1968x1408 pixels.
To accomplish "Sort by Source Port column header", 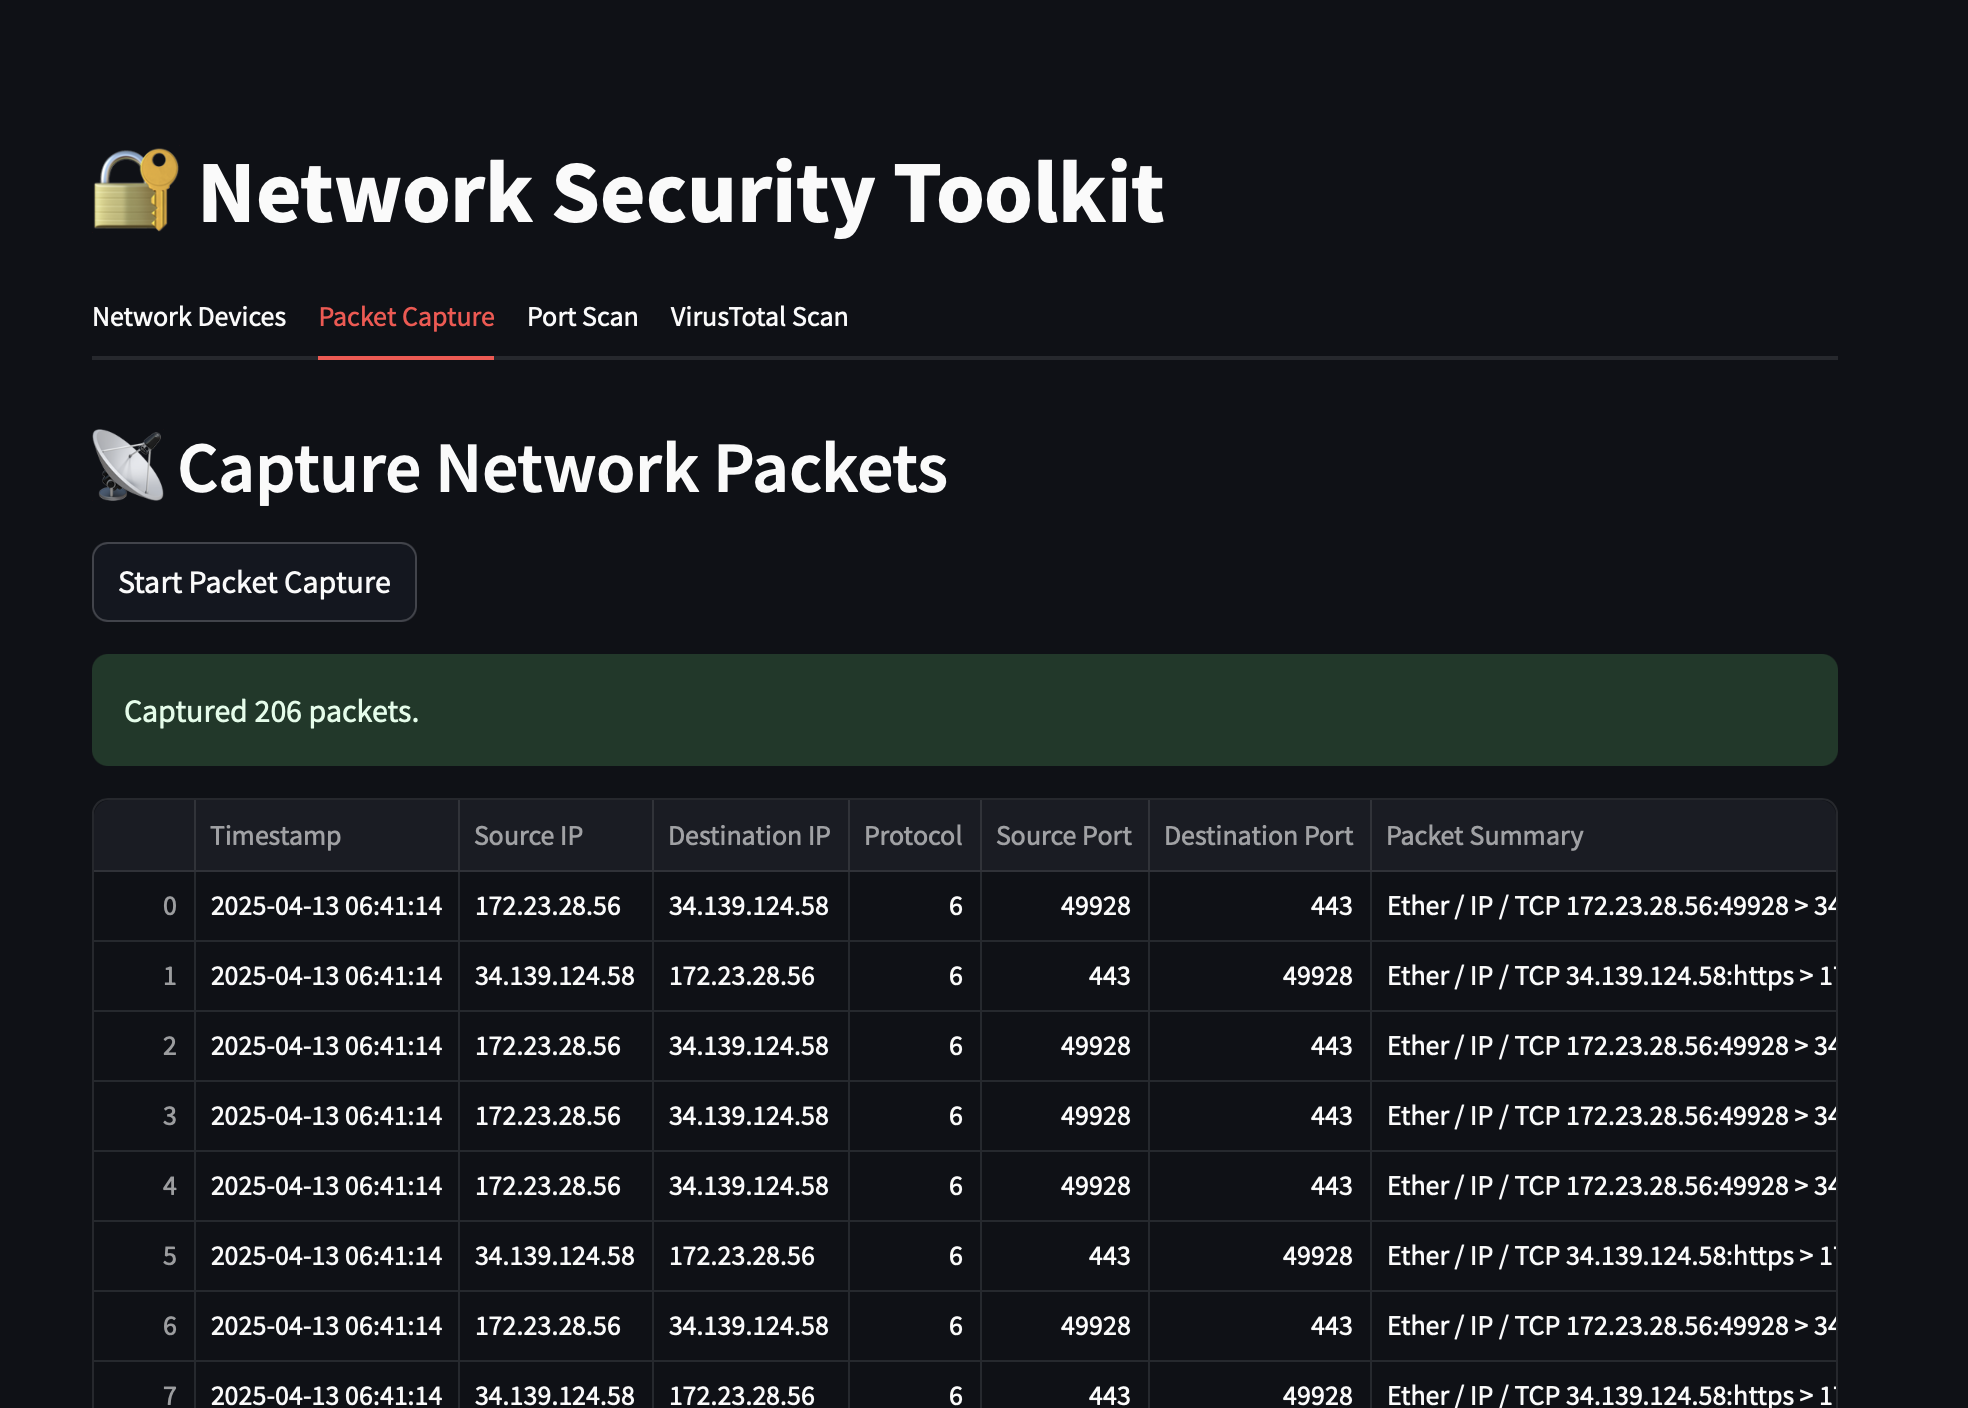I will point(1063,836).
